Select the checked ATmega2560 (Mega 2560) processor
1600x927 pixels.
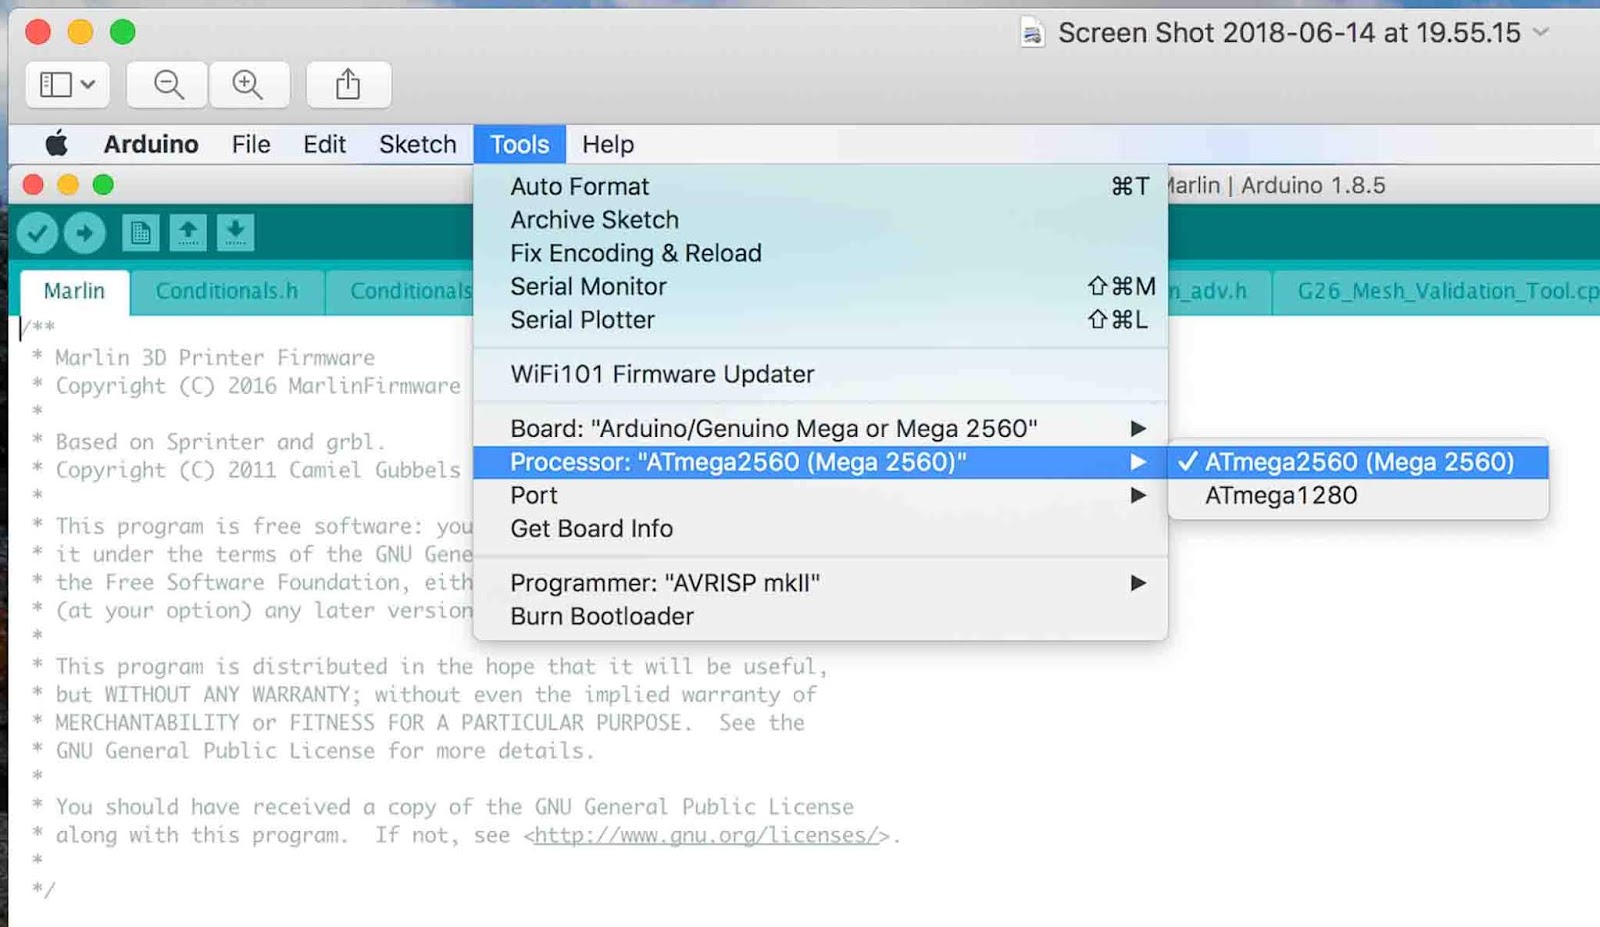click(1358, 462)
